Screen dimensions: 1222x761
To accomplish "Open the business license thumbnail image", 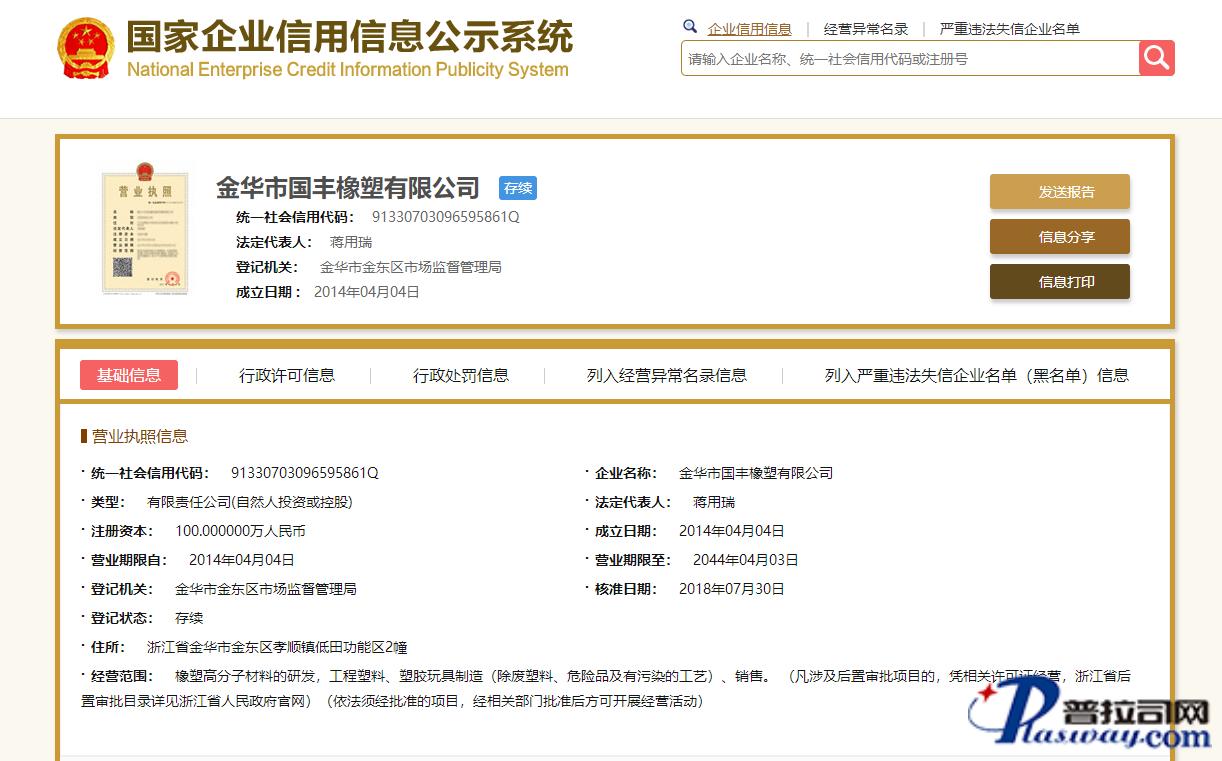I will pos(144,232).
